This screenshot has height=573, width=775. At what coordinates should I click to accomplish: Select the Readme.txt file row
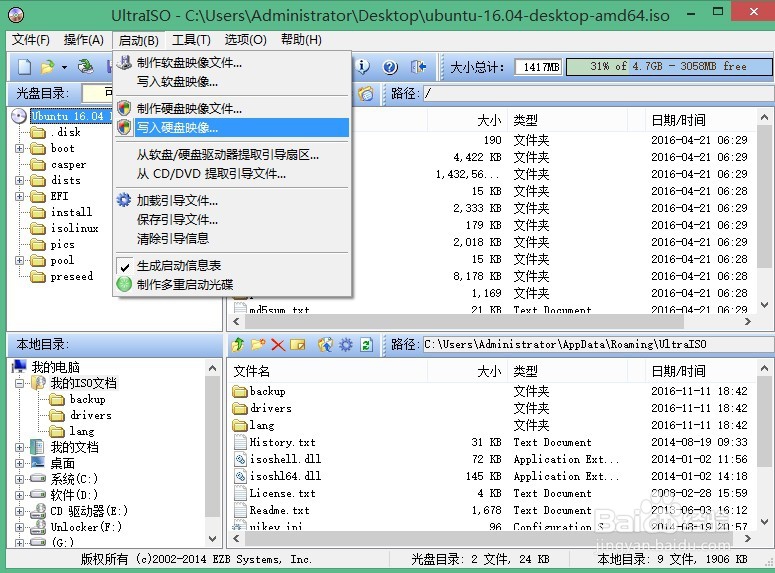coord(492,510)
